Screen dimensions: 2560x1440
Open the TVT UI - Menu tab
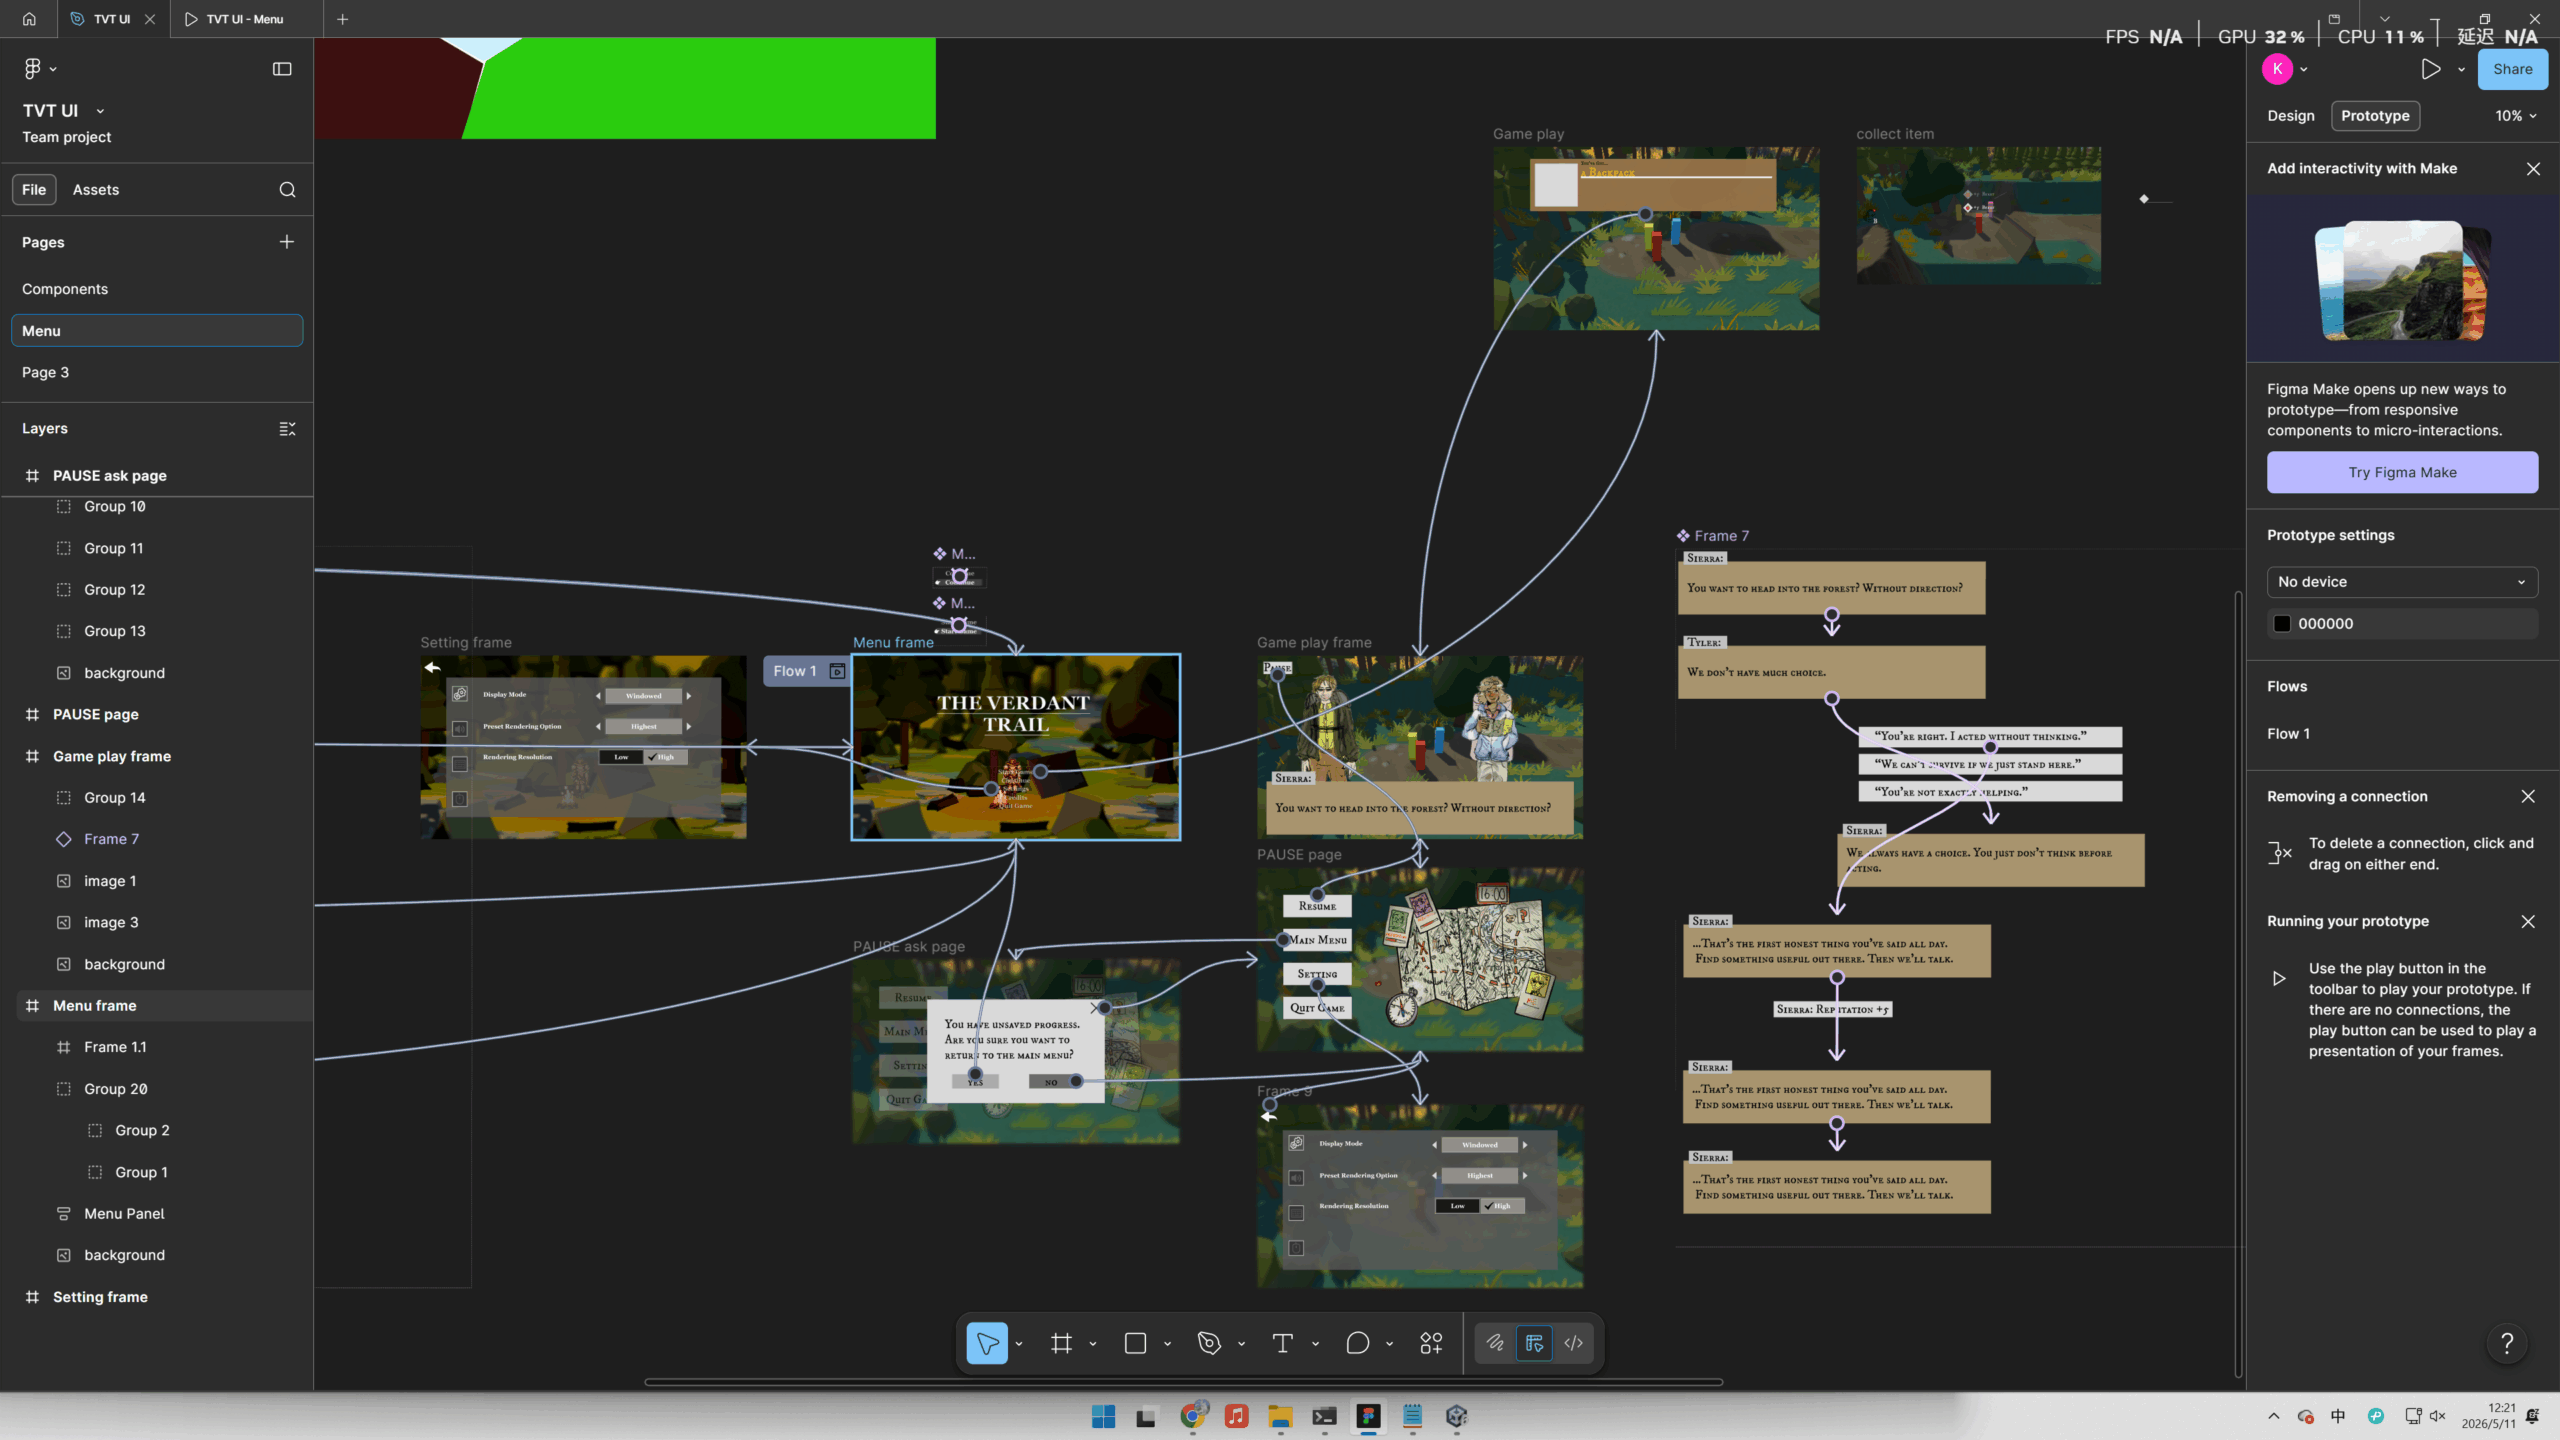point(244,19)
